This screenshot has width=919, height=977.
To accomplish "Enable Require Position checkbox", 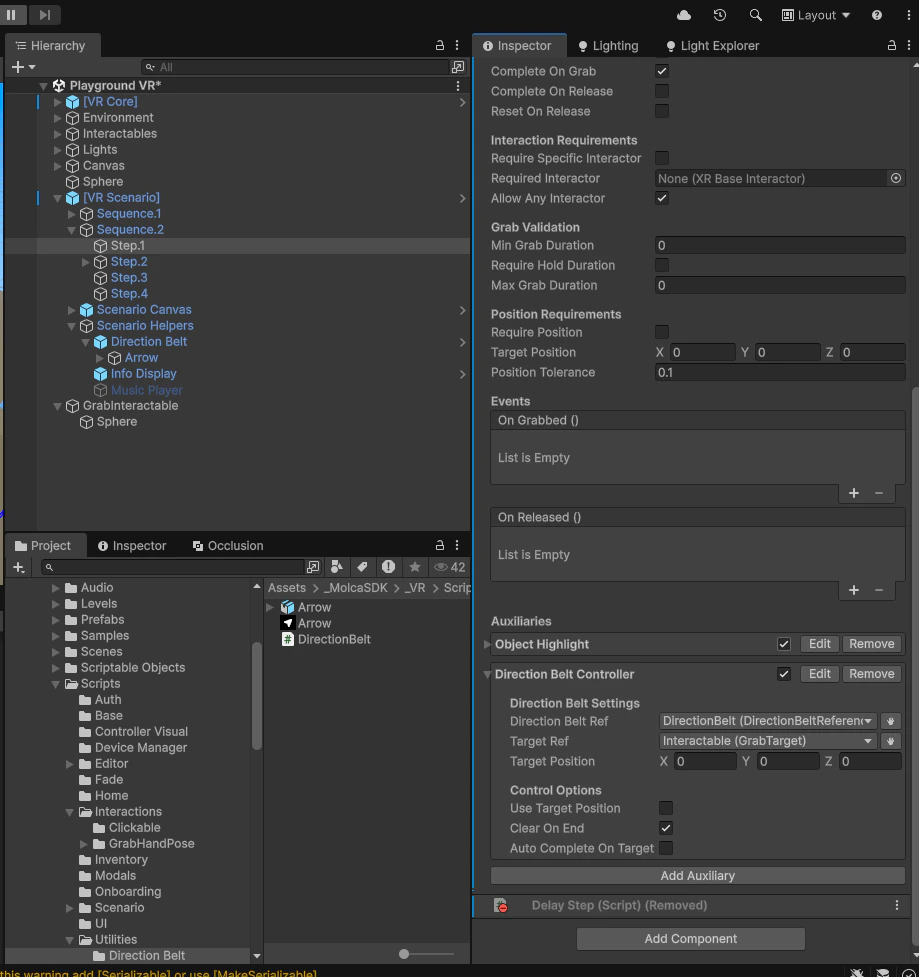I will coord(662,332).
